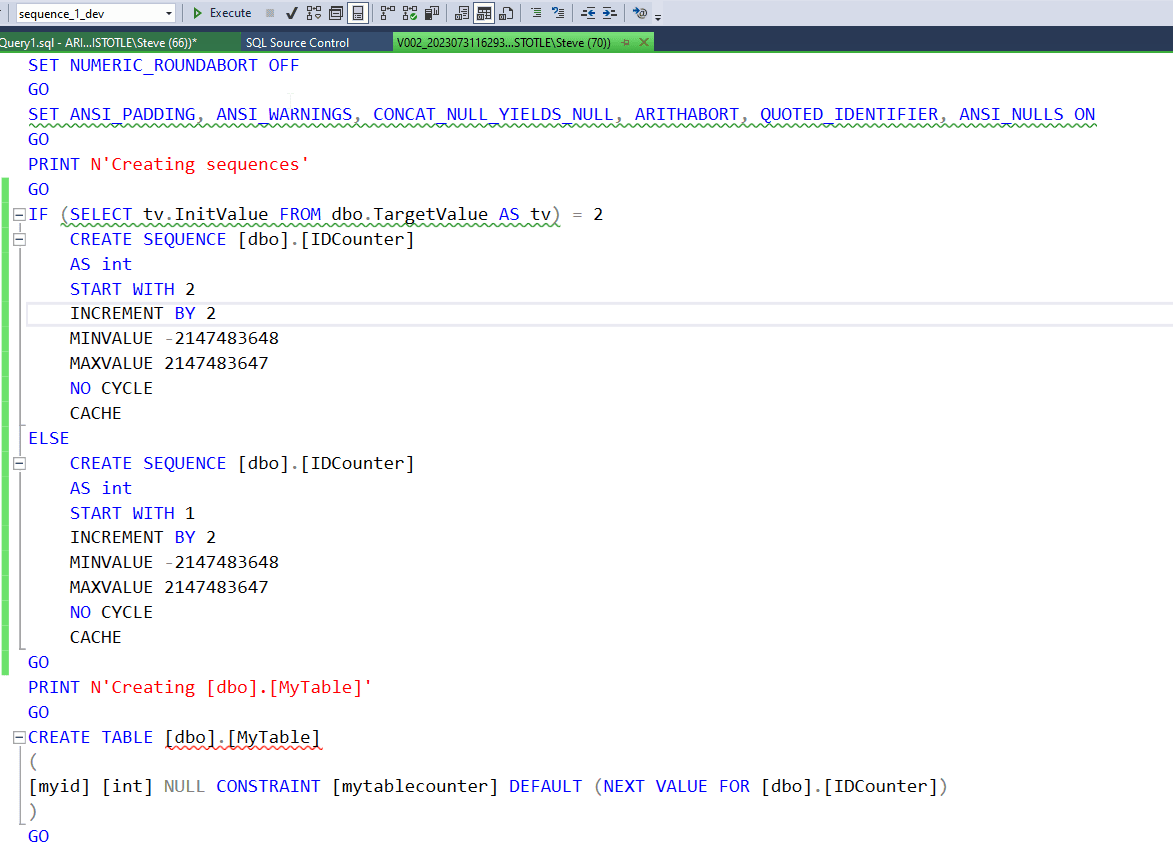Click the CACHE line above ELSE
The width and height of the screenshot is (1173, 850).
(95, 414)
